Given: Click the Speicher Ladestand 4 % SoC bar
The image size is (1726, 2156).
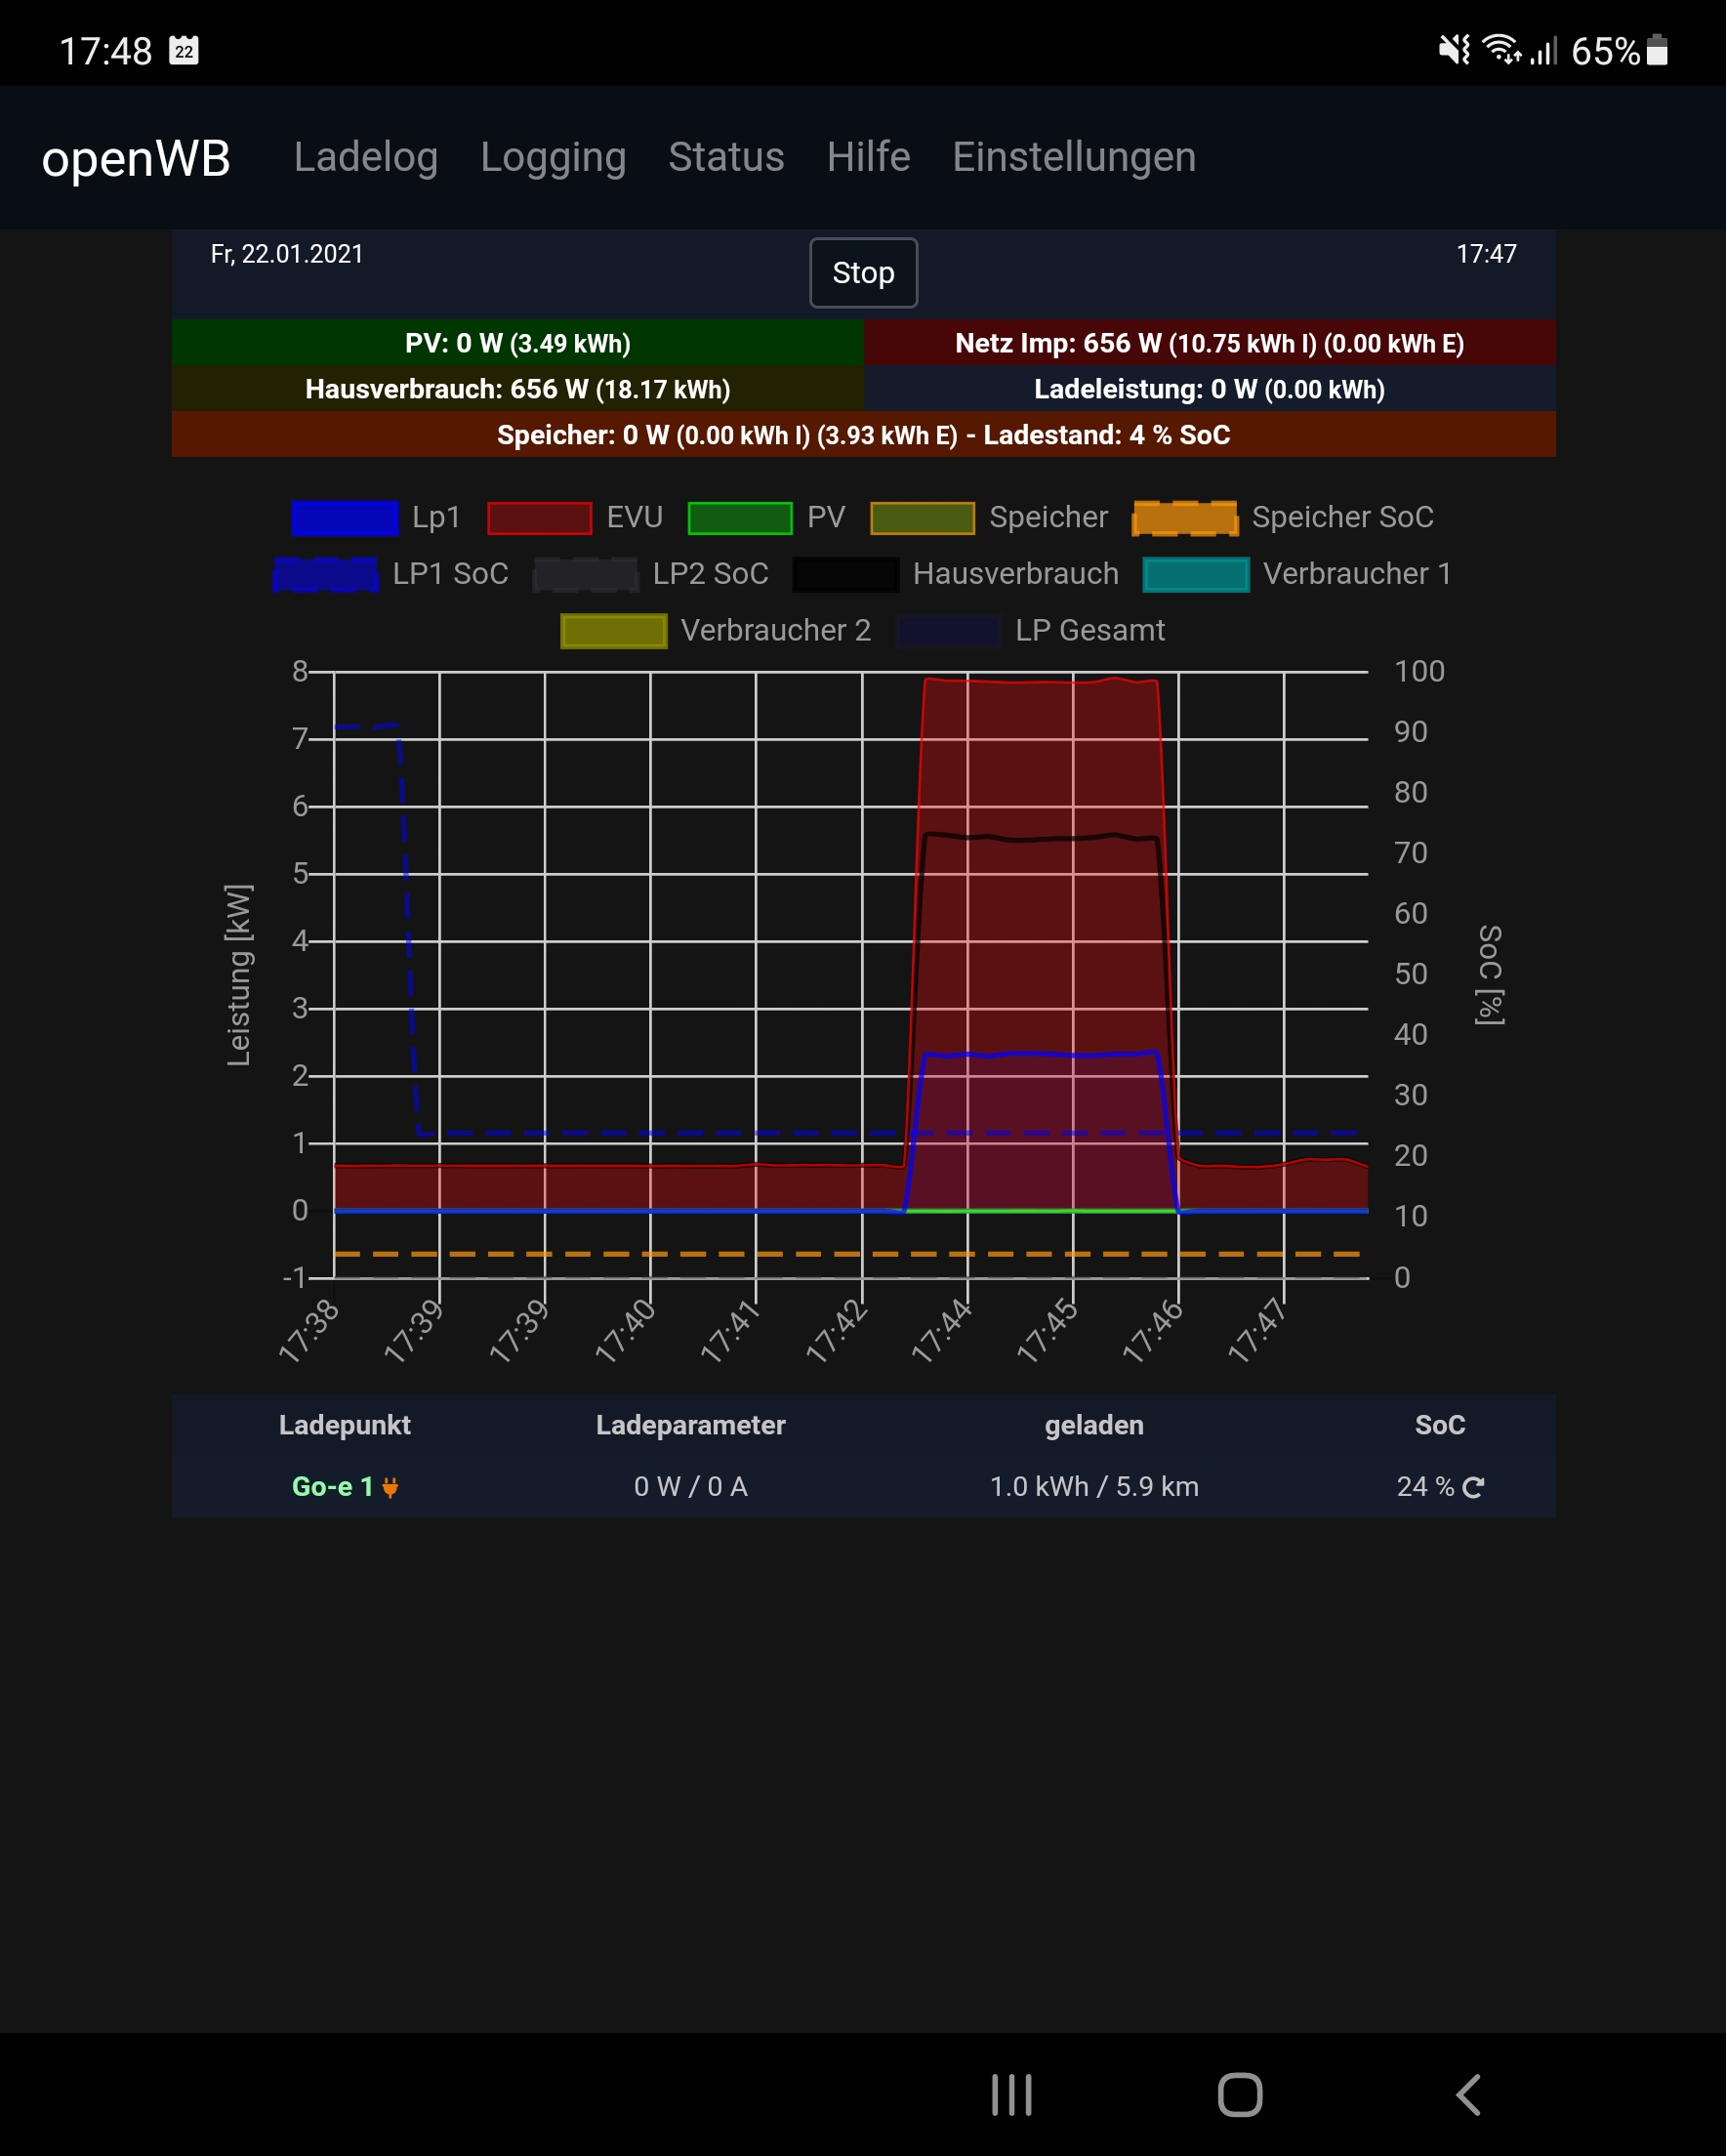Looking at the screenshot, I should click(x=864, y=435).
